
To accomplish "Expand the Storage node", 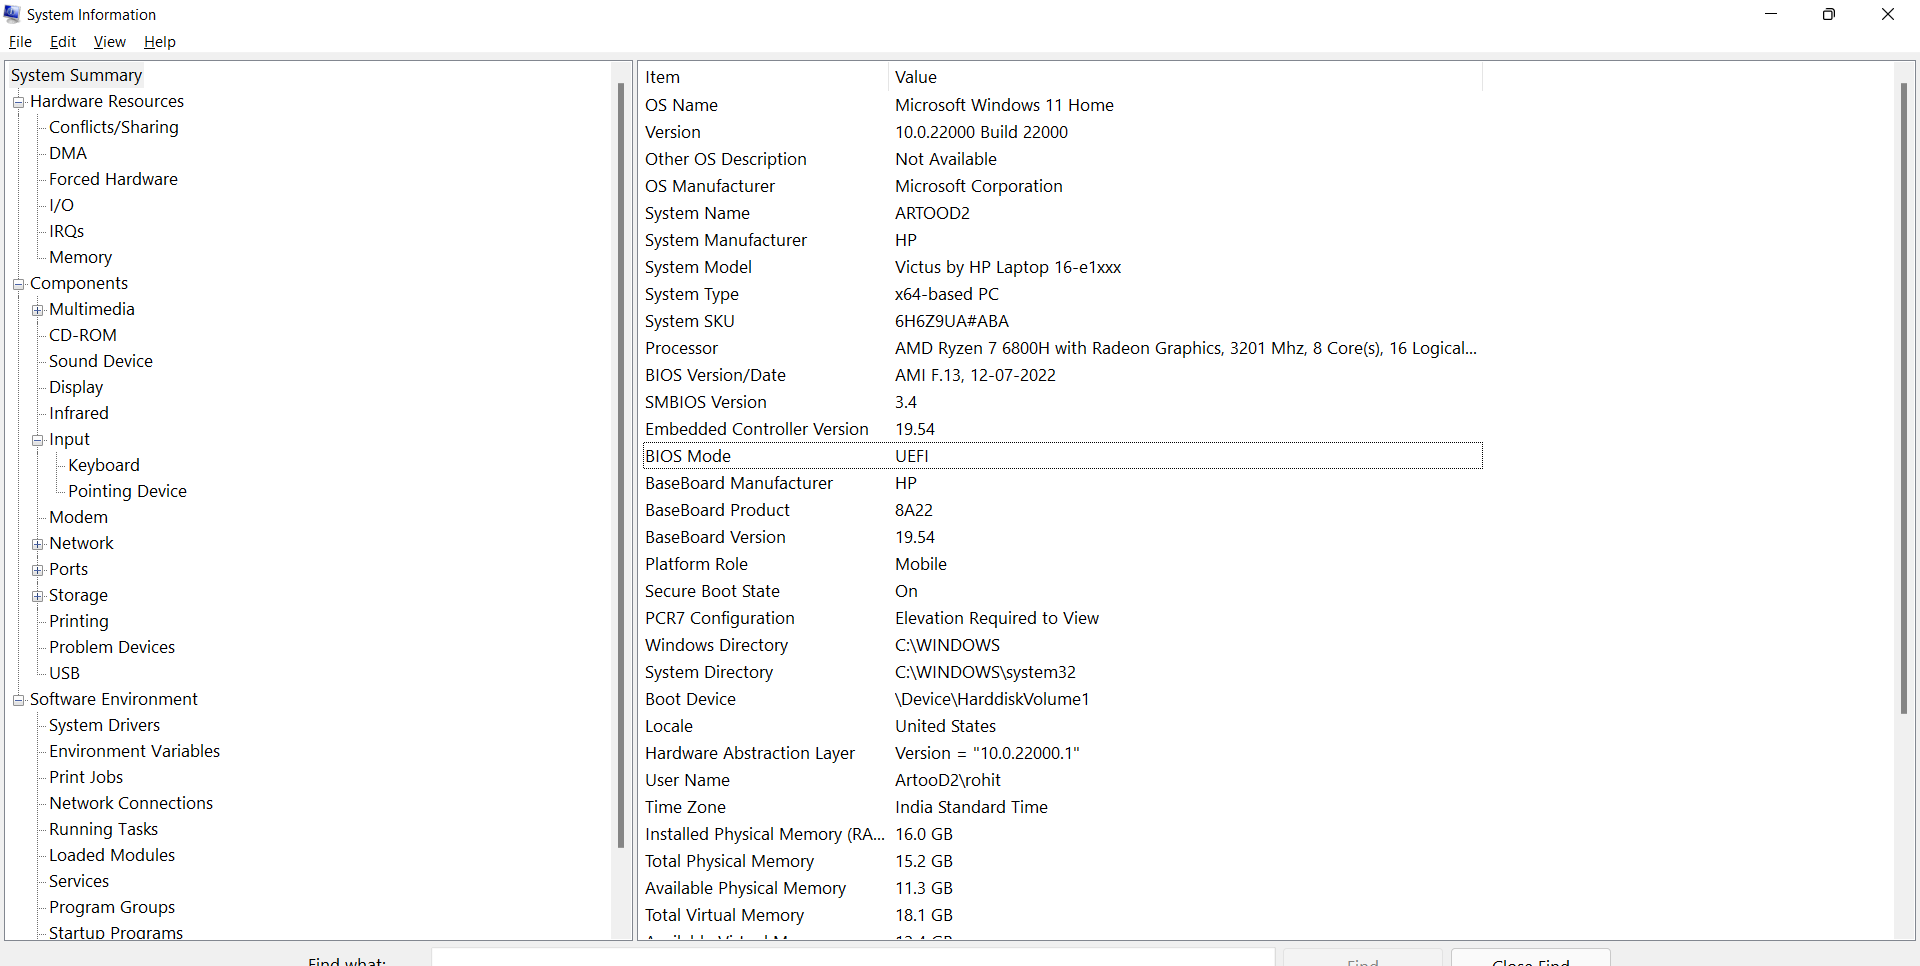I will pyautogui.click(x=37, y=596).
